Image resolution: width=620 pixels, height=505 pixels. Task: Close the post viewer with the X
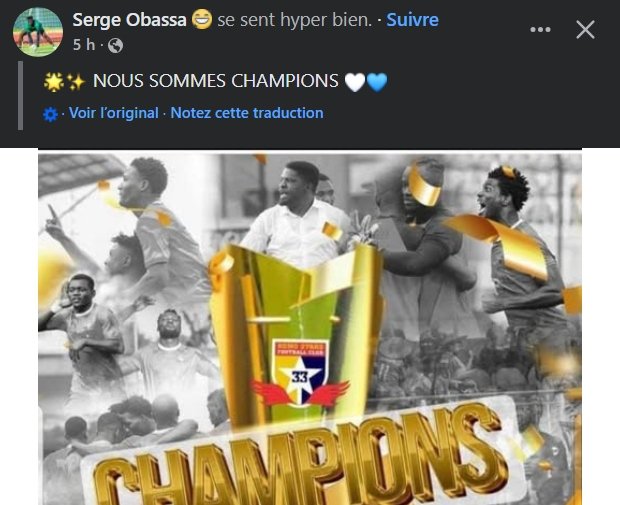coord(585,30)
